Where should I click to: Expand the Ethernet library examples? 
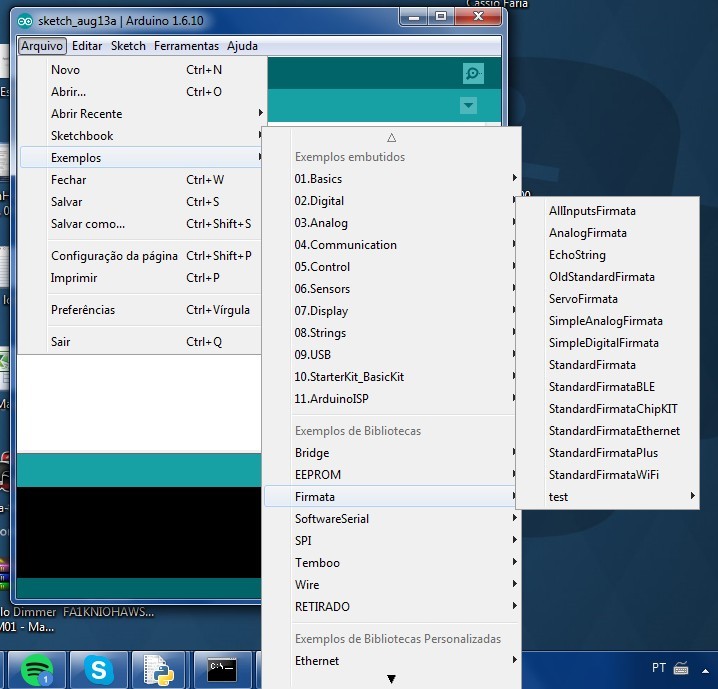click(x=392, y=660)
